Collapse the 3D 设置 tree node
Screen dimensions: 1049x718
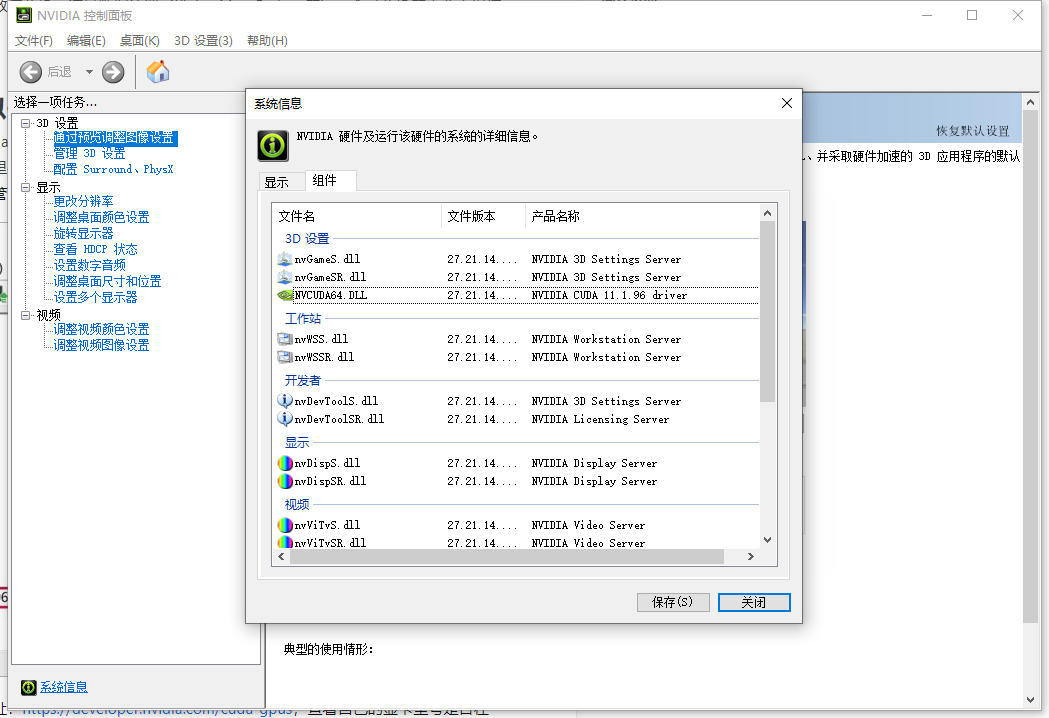[25, 123]
